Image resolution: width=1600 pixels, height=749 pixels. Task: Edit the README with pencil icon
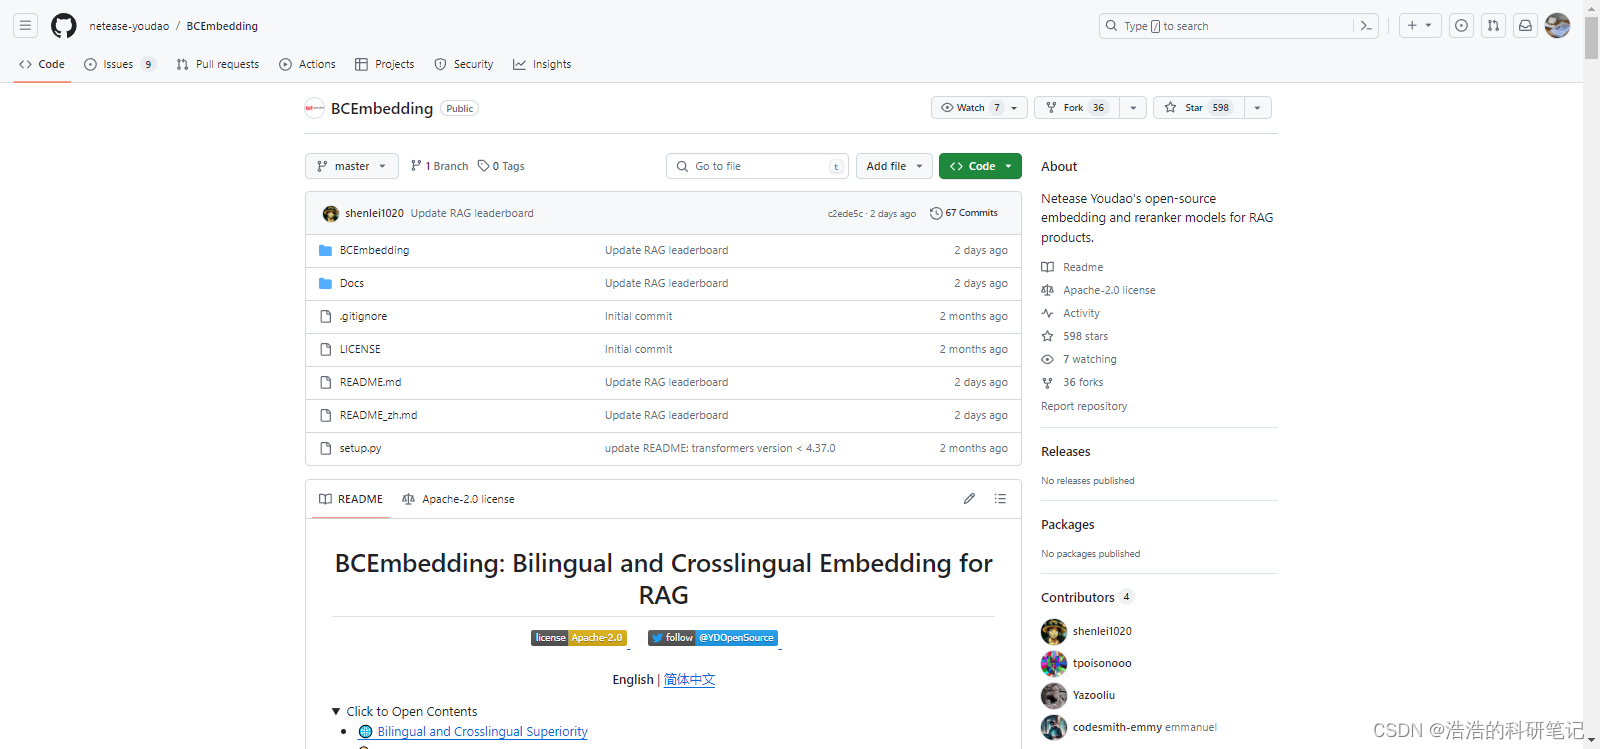click(969, 499)
